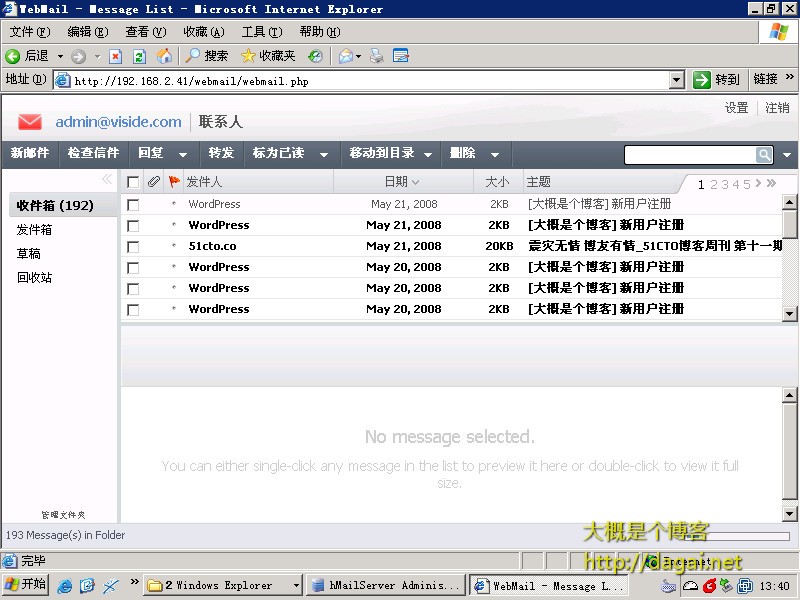
Task: Expand the address bar URL dropdown
Action: pos(676,80)
